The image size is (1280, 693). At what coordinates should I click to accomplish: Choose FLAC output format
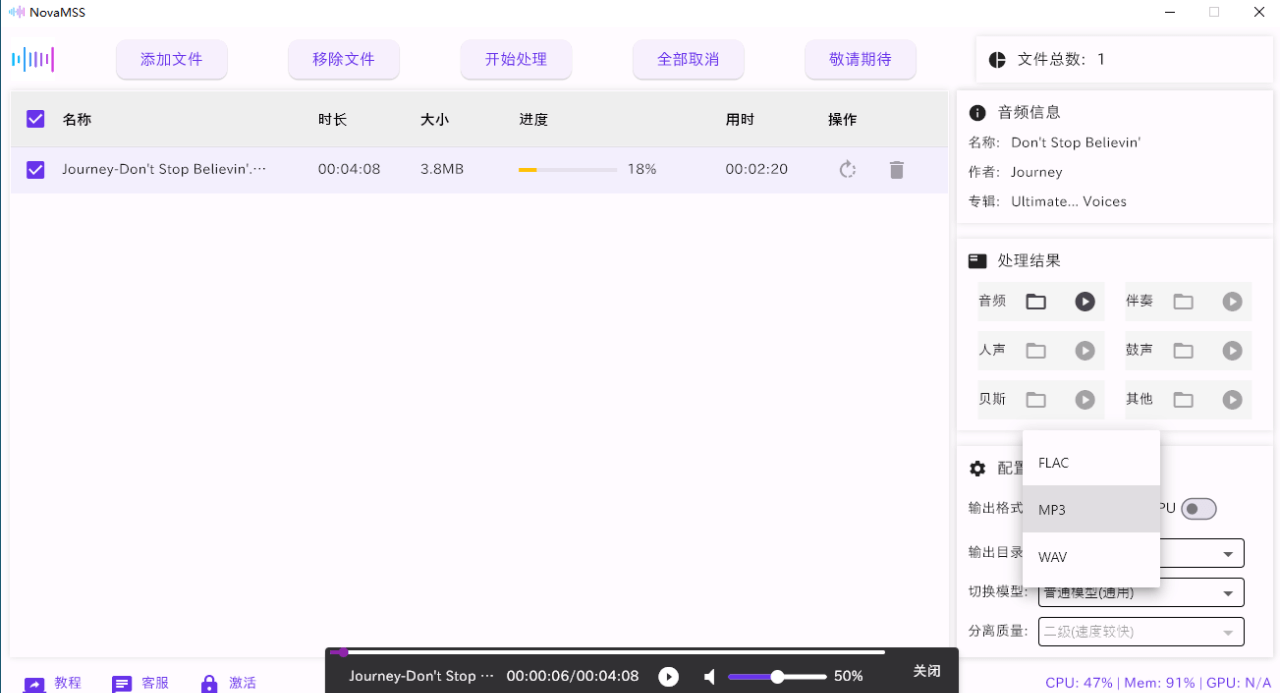pyautogui.click(x=1091, y=463)
